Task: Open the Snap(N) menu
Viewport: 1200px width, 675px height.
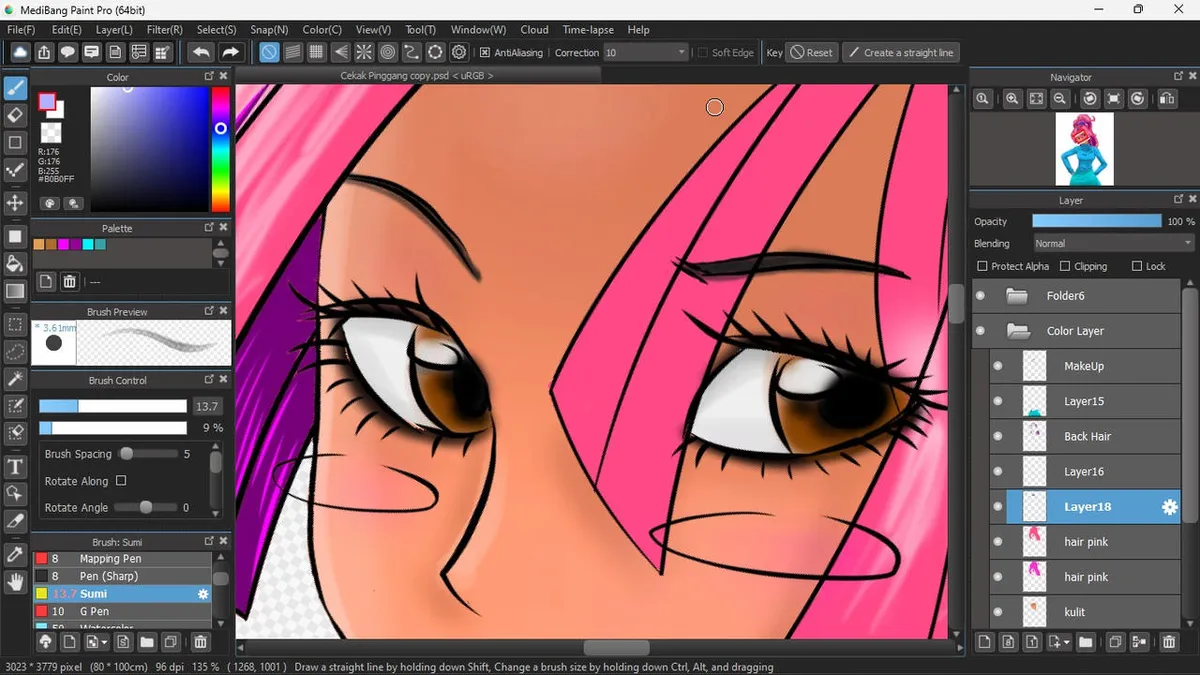Action: pos(269,30)
